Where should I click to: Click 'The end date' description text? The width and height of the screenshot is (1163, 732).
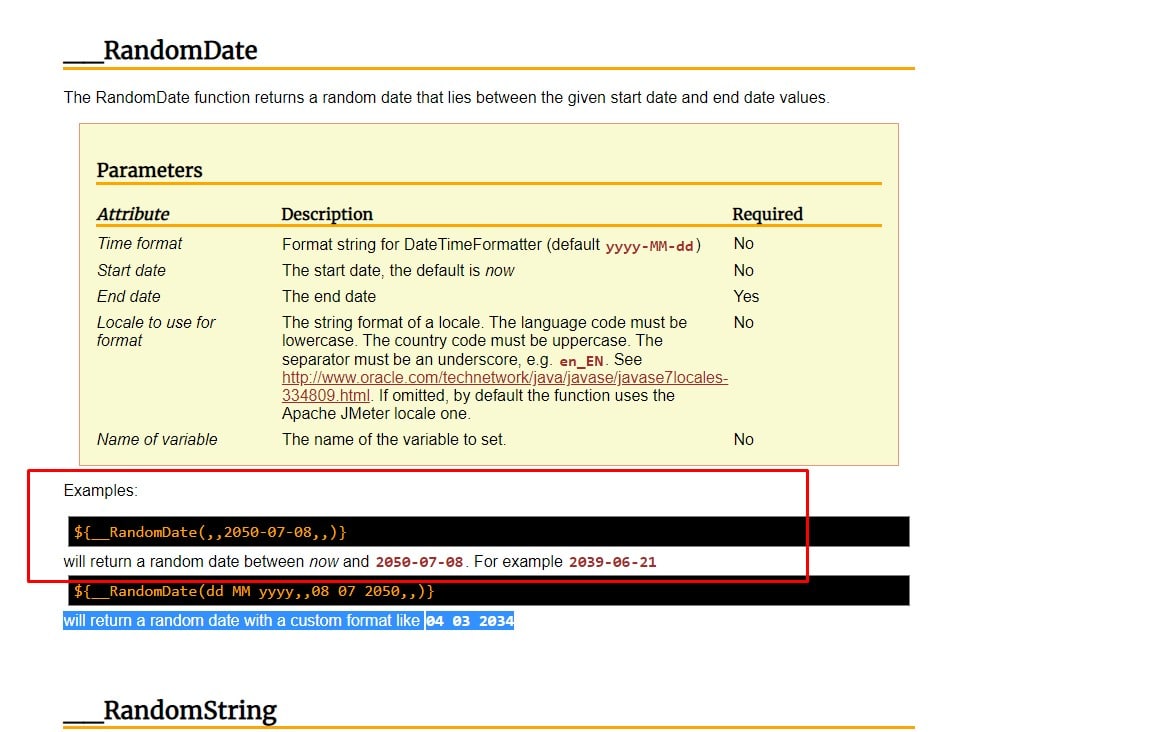(x=329, y=297)
